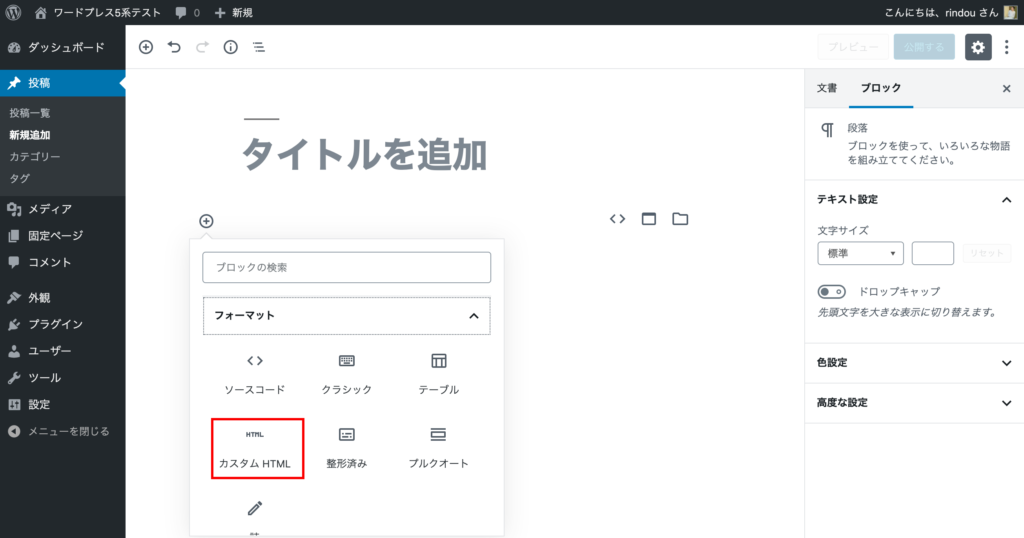The image size is (1024, 538).
Task: Click the プレビュー button
Action: [853, 47]
